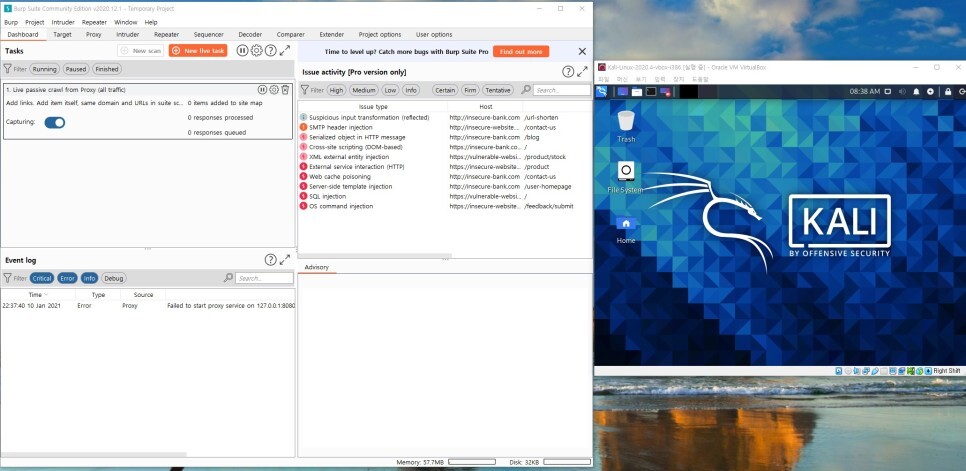The height and width of the screenshot is (471, 966).
Task: Toggle the Running tasks filter
Action: tap(44, 69)
